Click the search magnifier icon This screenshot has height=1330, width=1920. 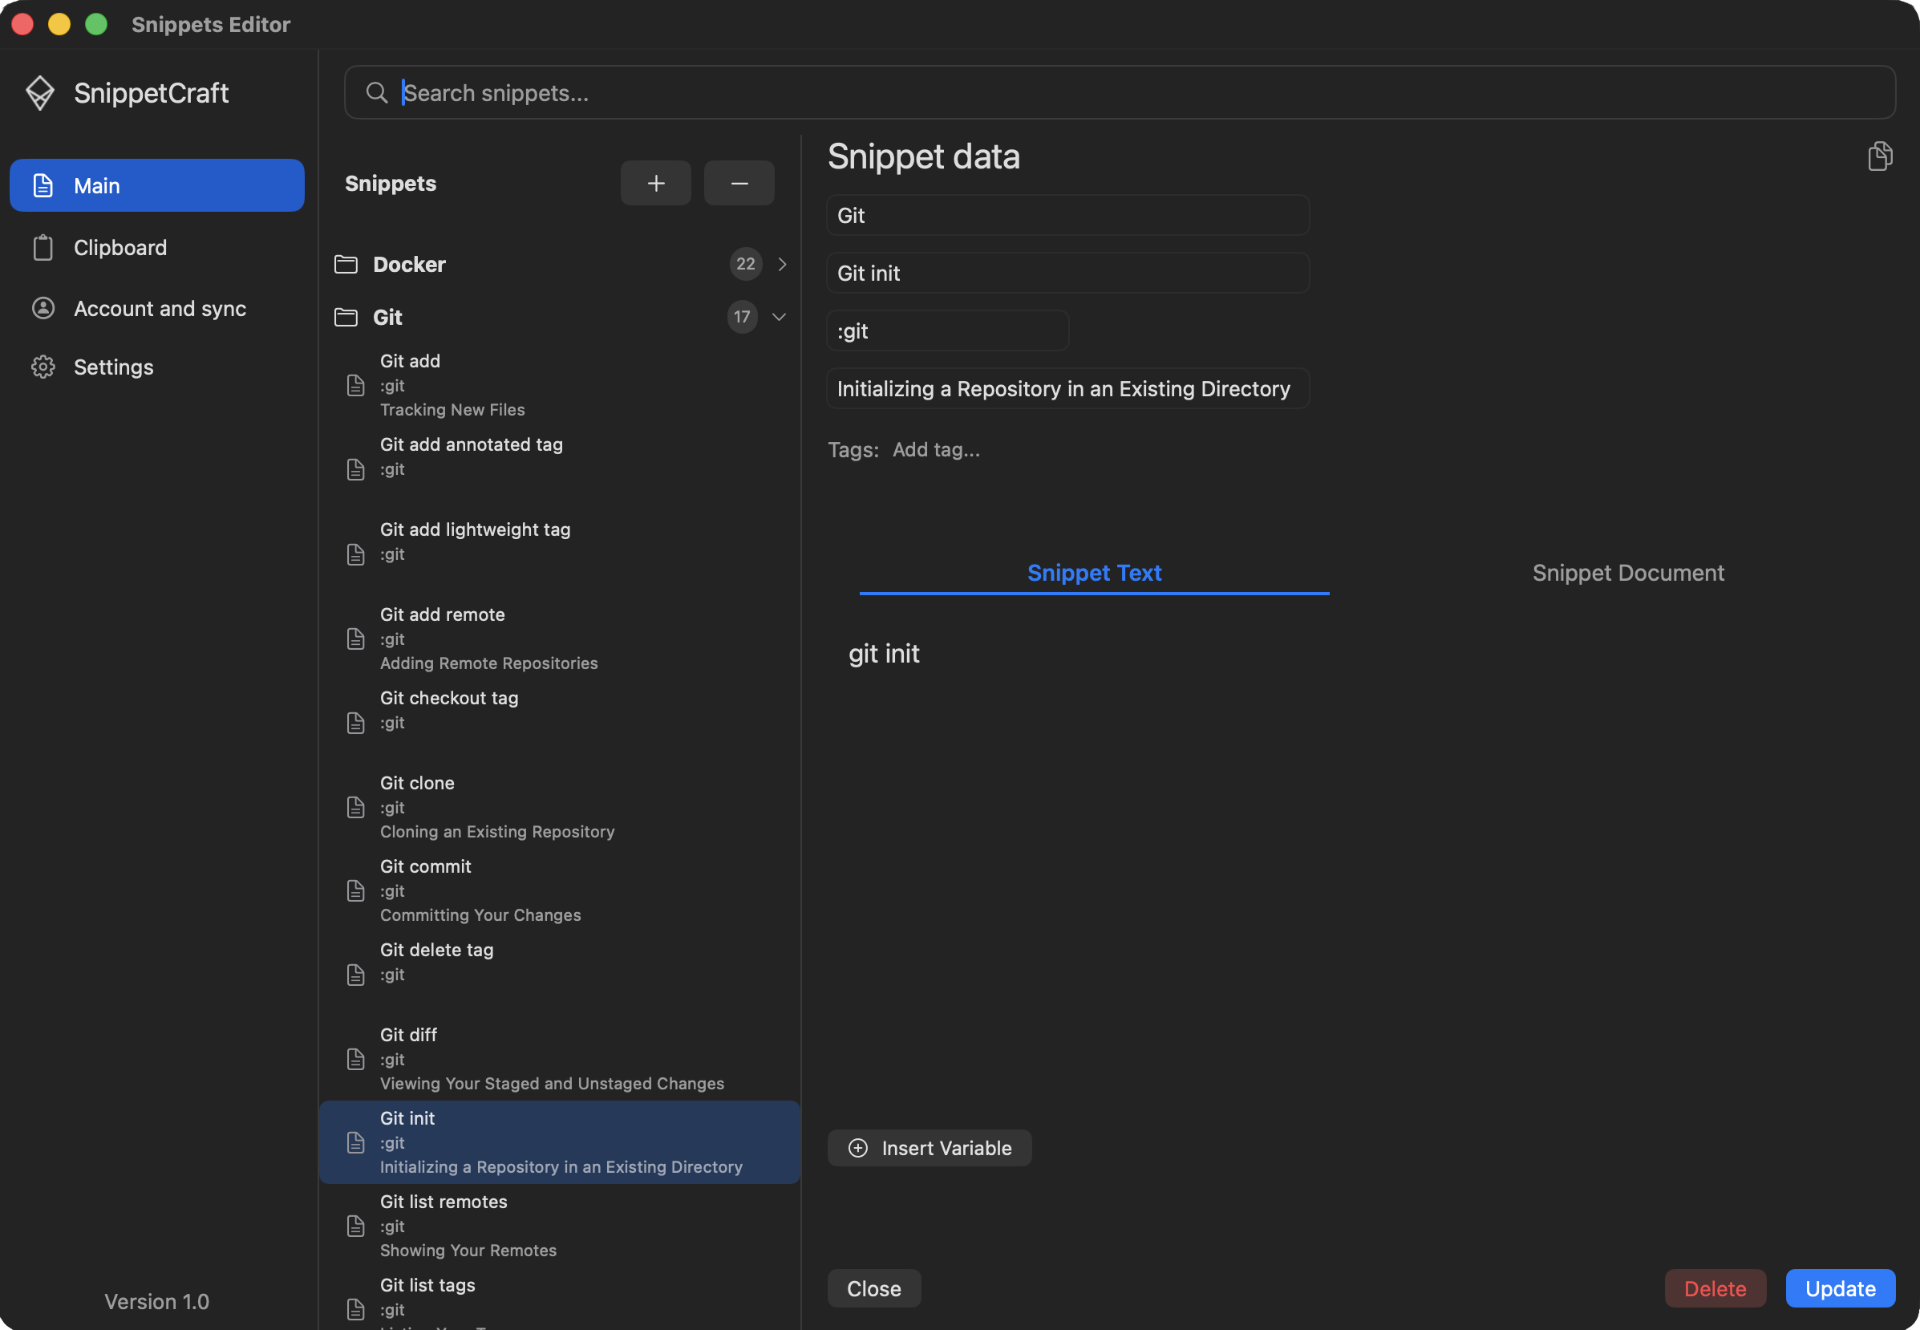coord(376,93)
